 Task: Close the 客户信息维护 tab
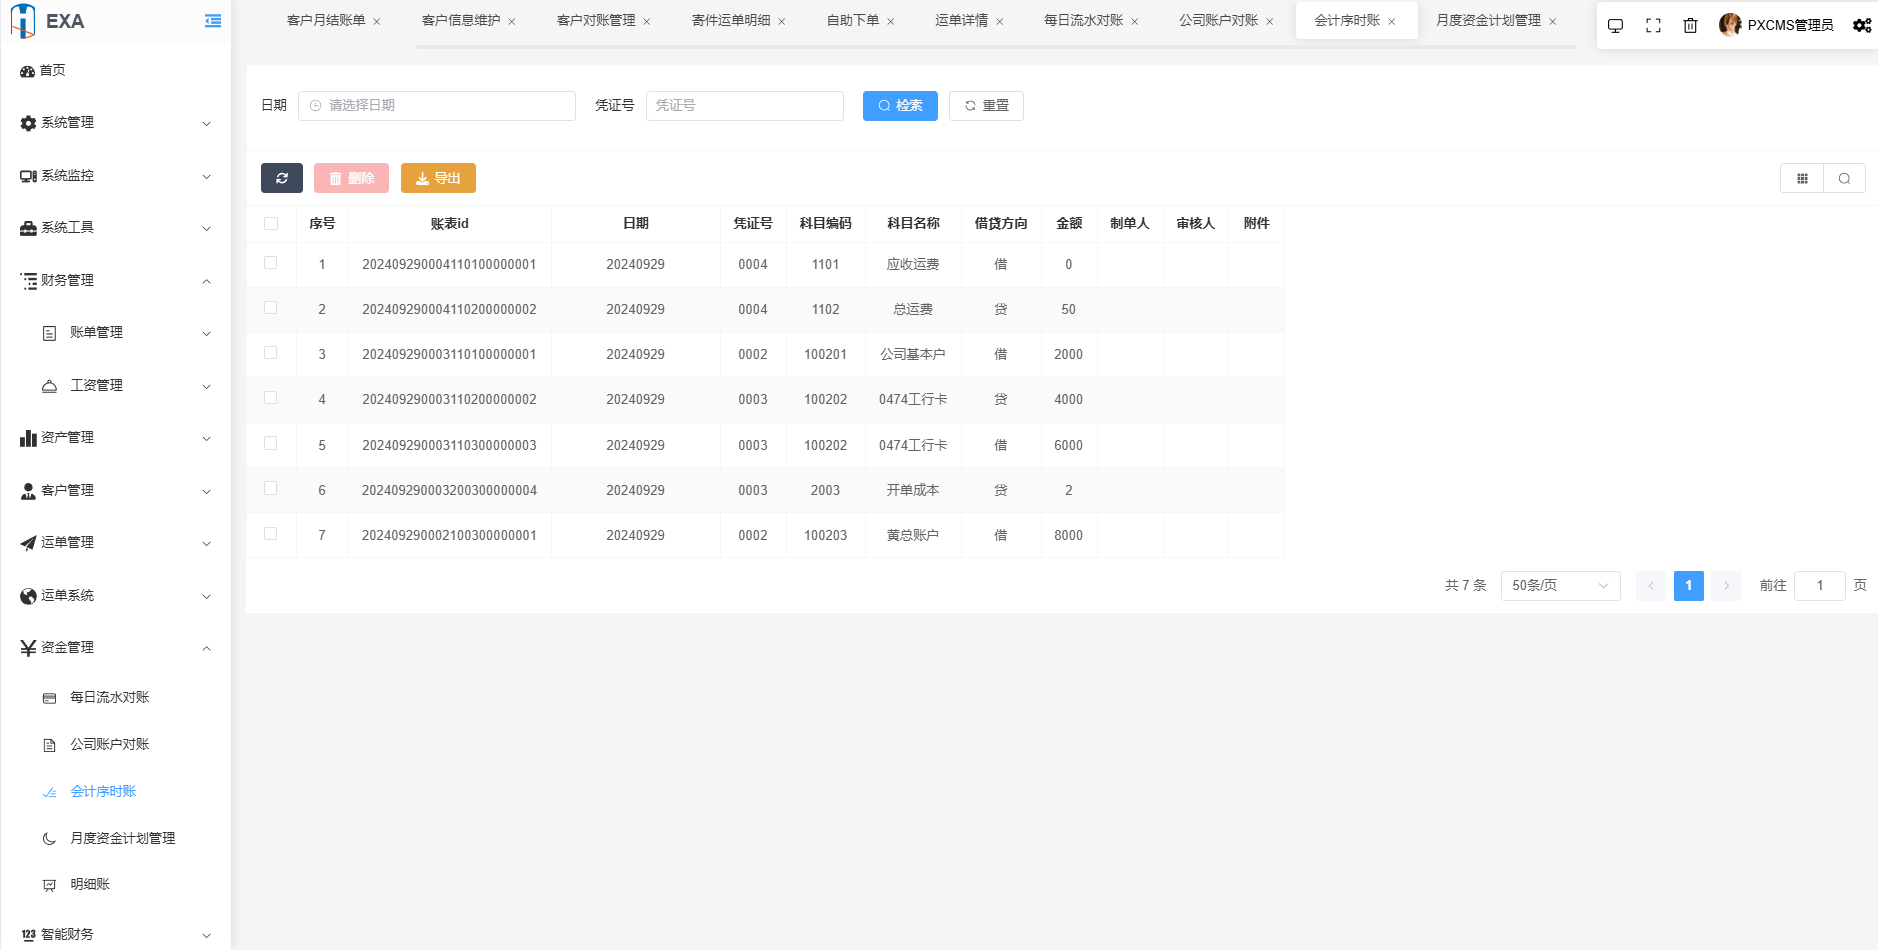pyautogui.click(x=512, y=21)
